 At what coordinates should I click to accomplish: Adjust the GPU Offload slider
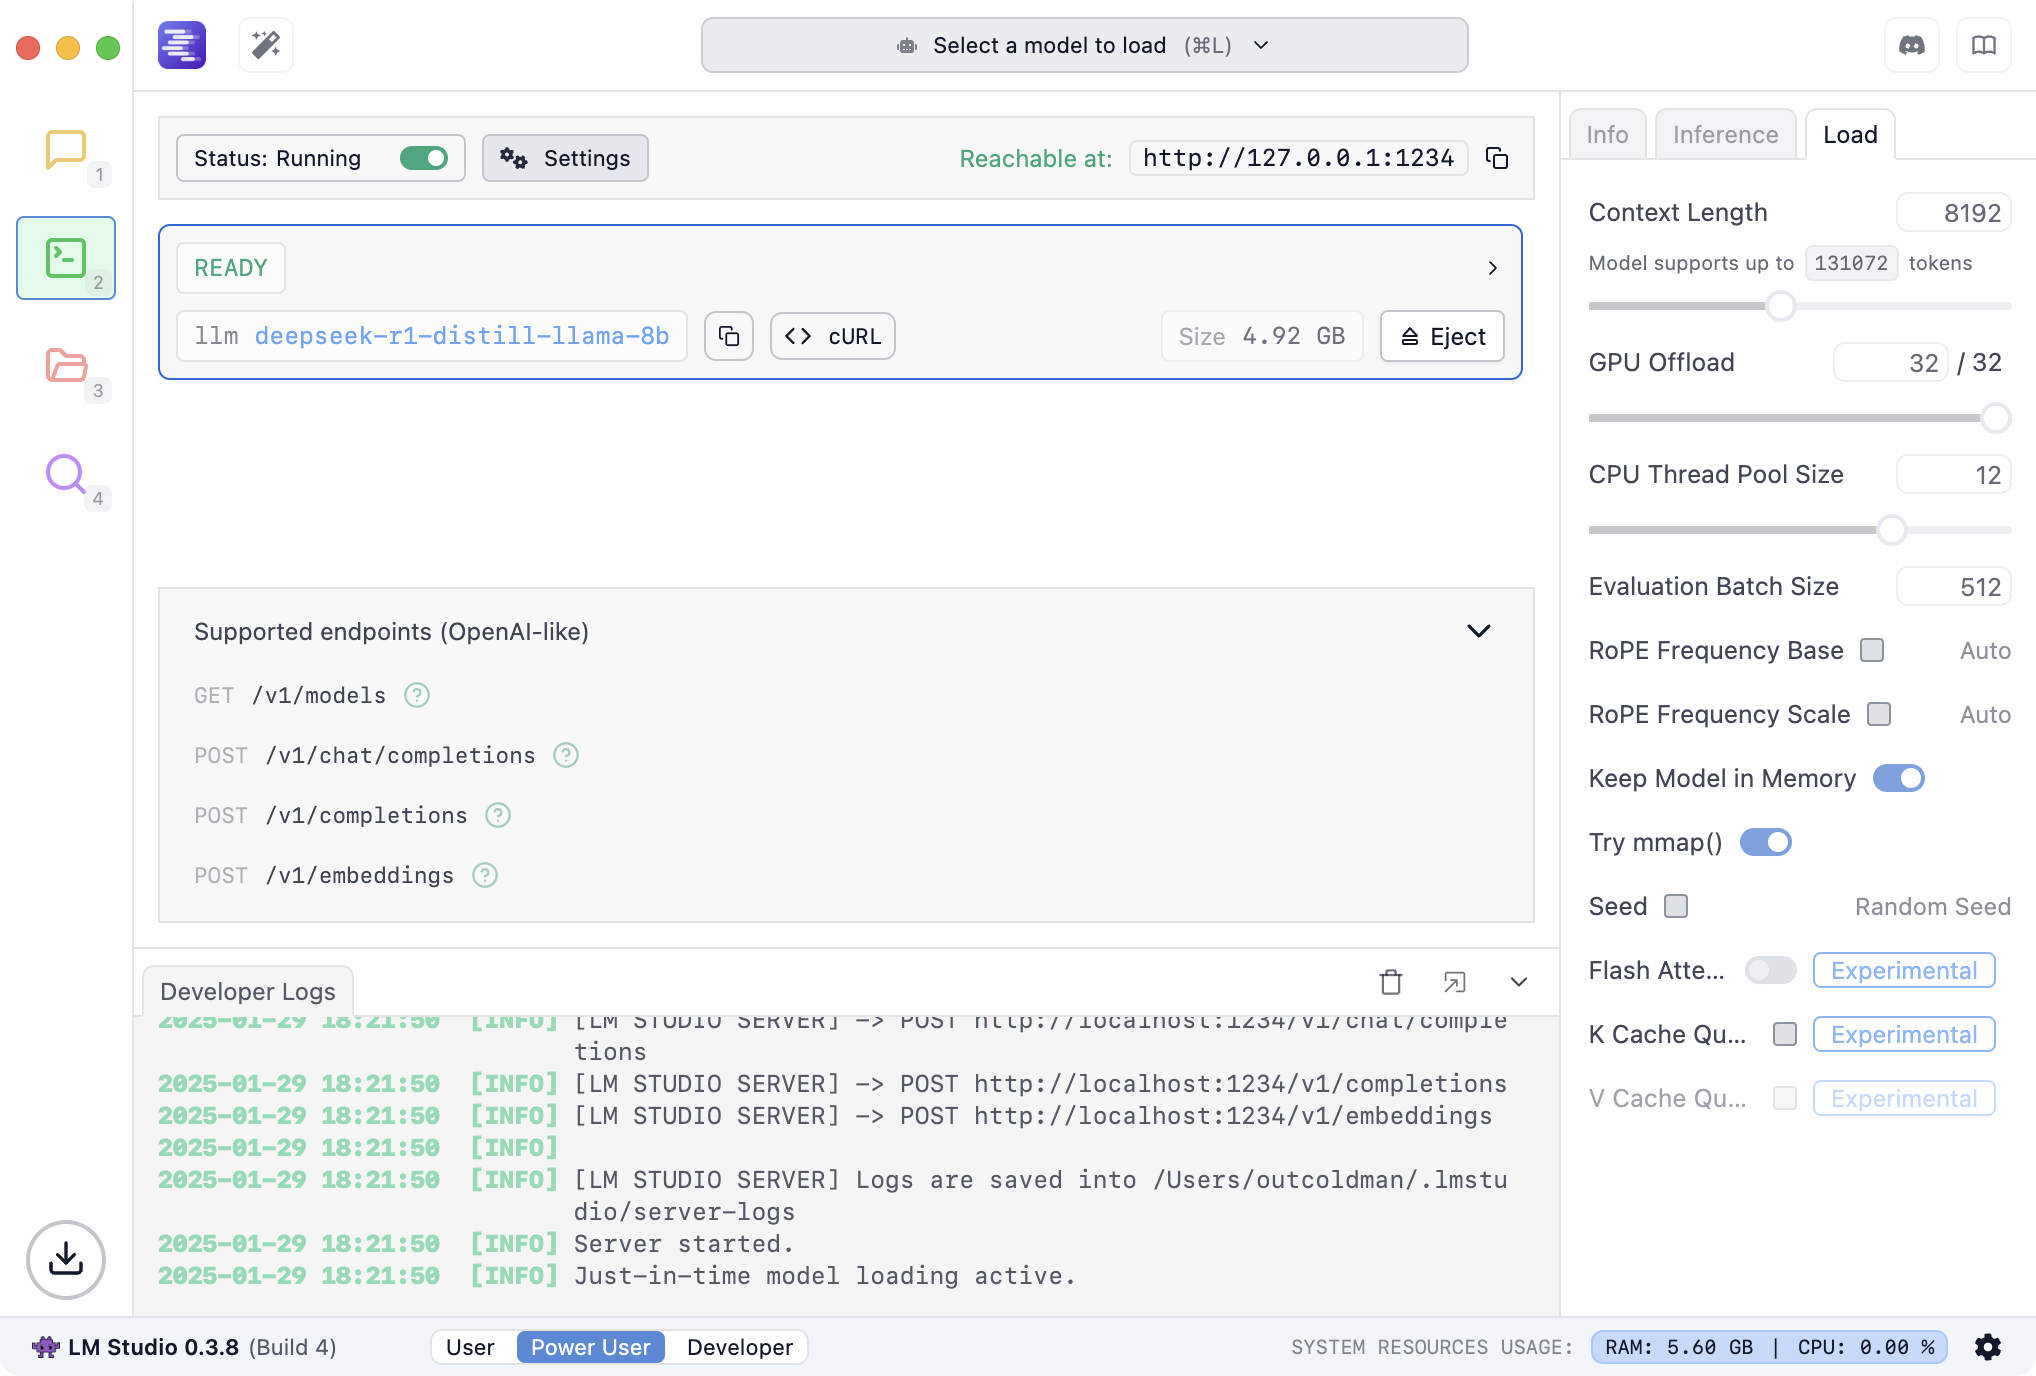(x=1995, y=418)
